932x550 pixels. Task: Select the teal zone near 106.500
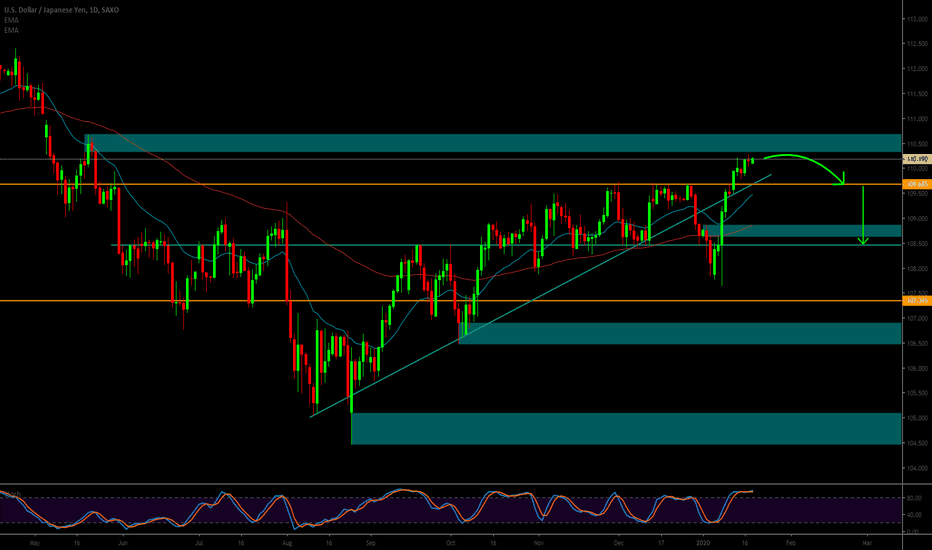680,333
